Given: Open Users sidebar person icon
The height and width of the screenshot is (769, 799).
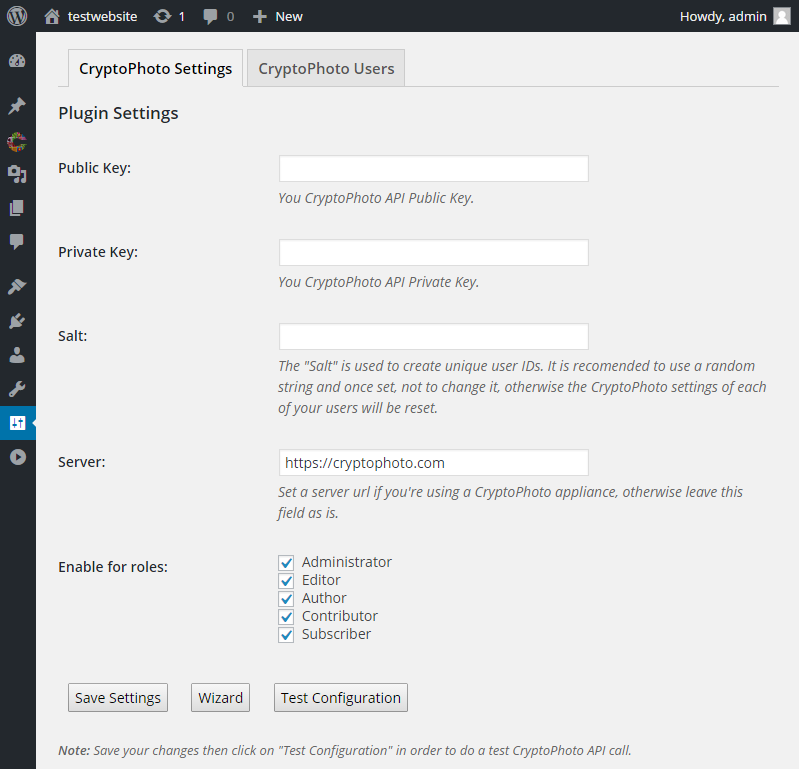Looking at the screenshot, I should 17,355.
